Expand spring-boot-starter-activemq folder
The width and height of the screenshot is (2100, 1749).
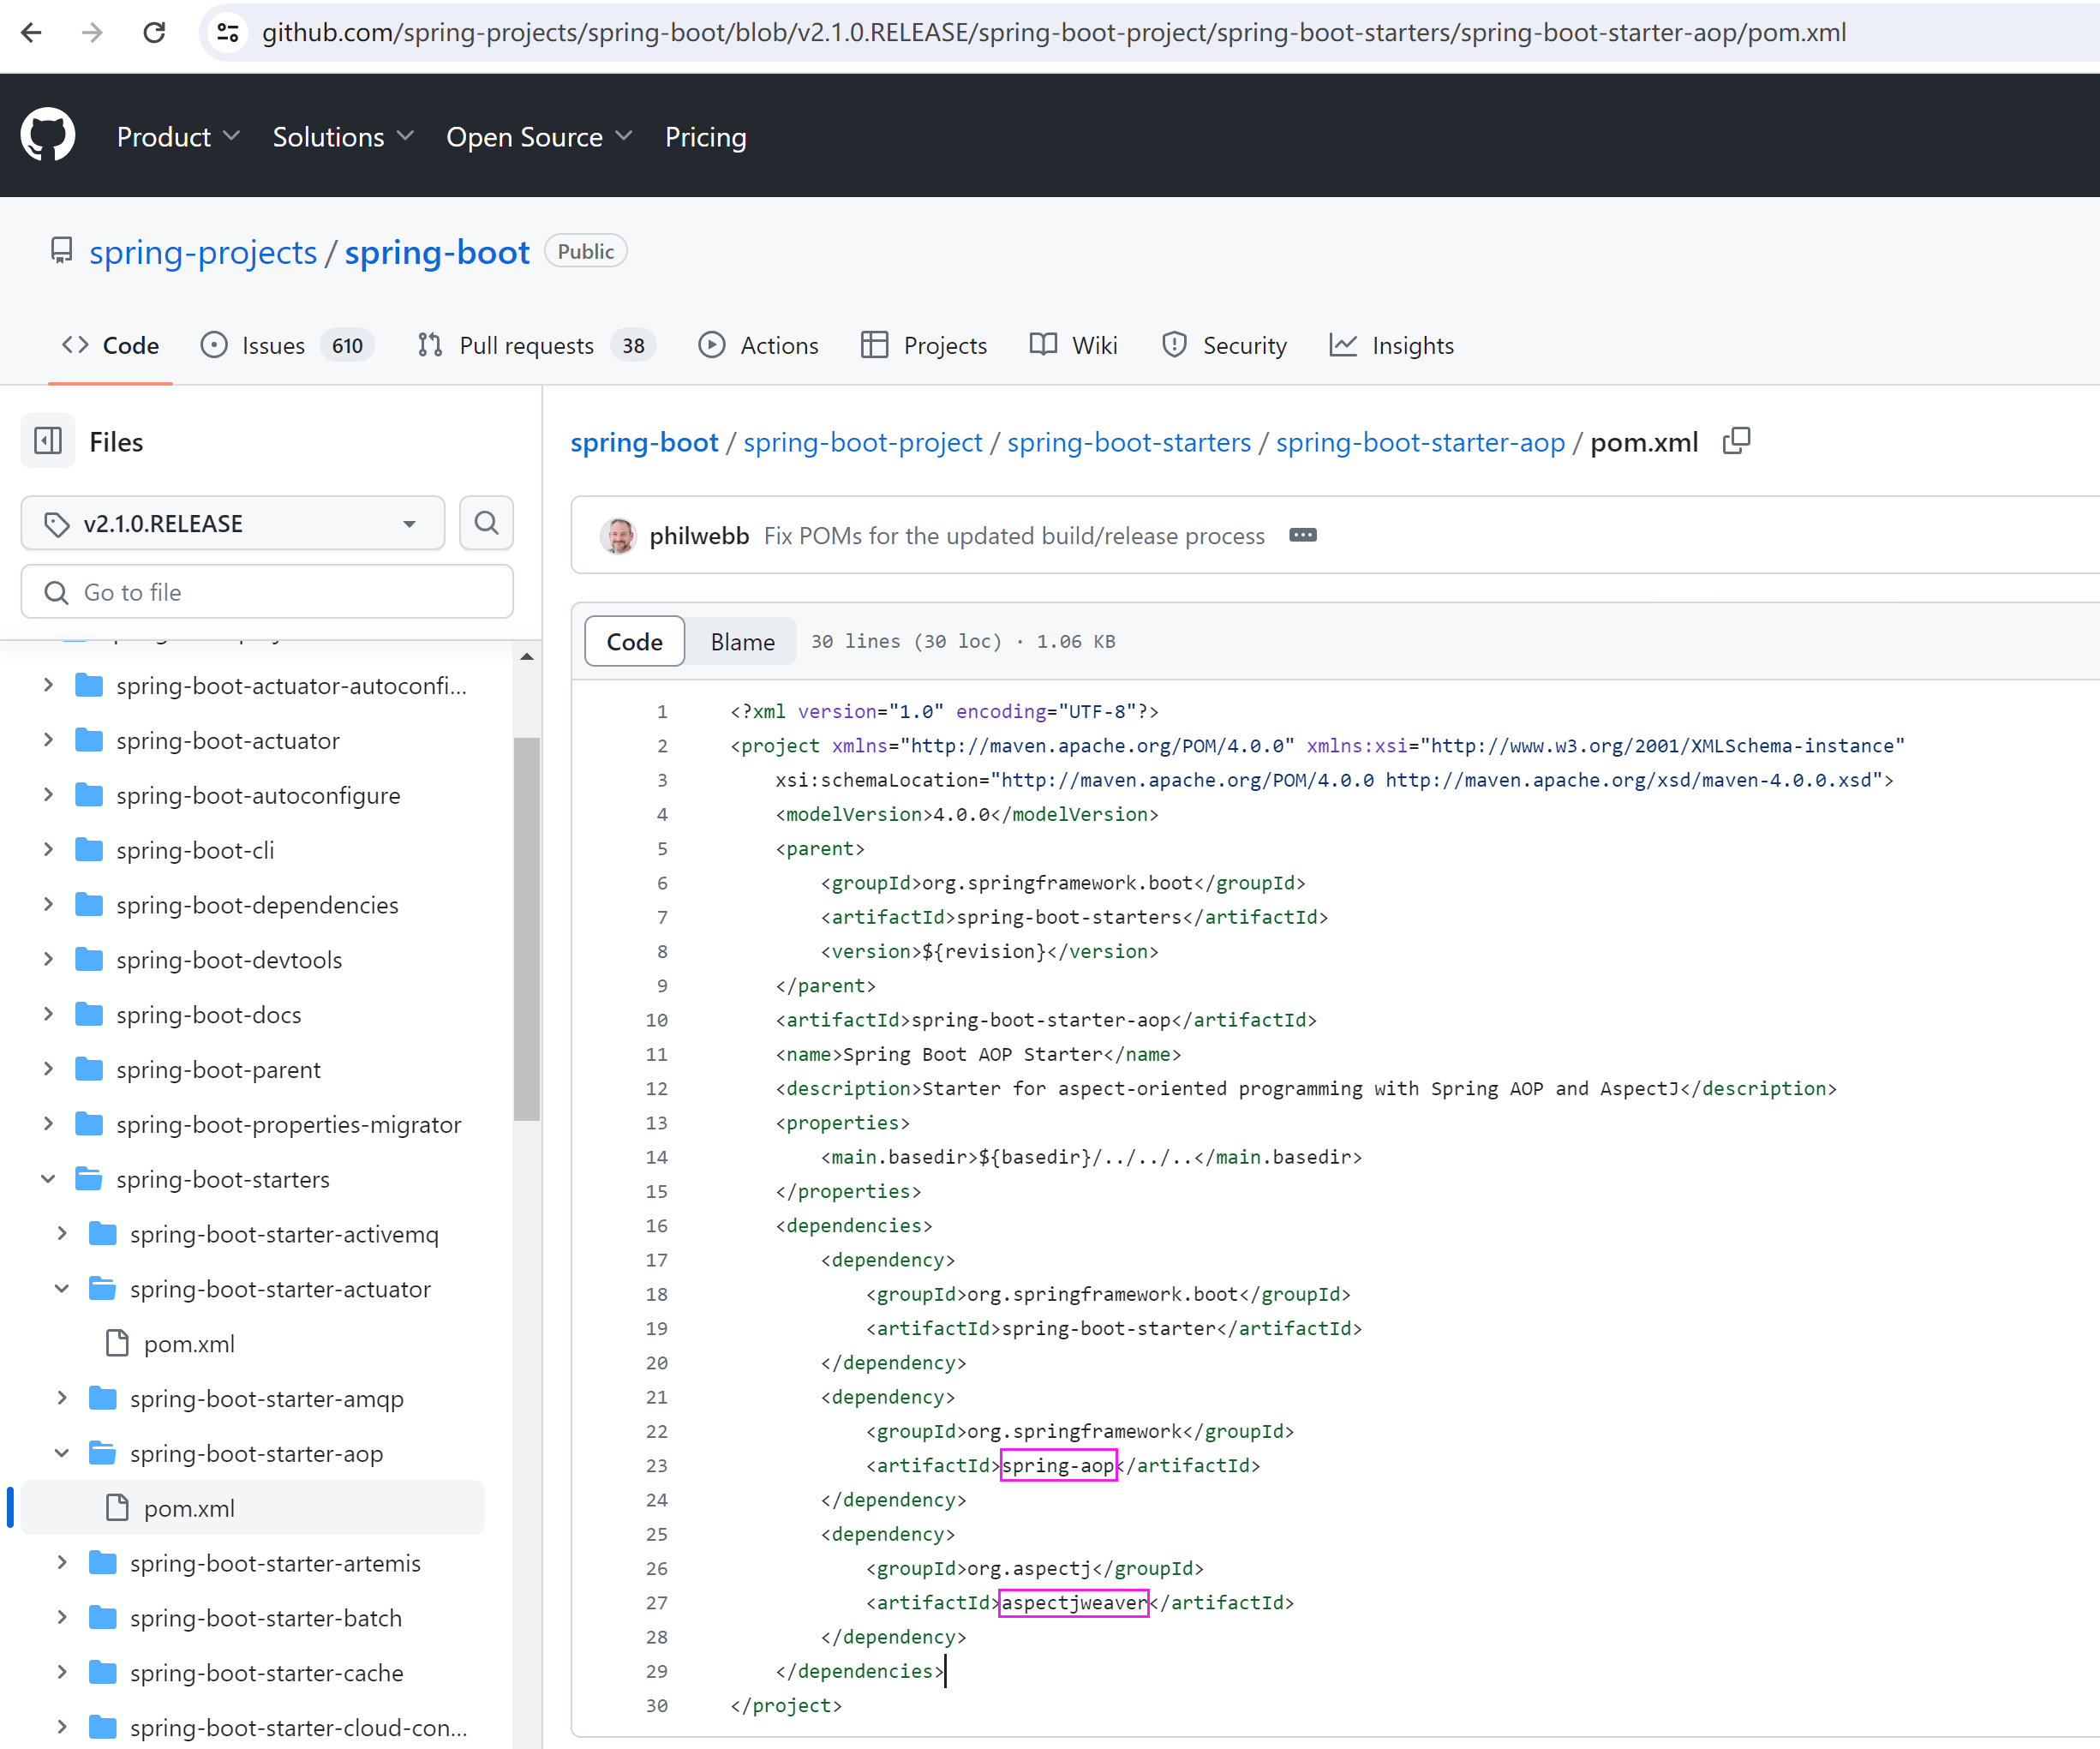(62, 1234)
